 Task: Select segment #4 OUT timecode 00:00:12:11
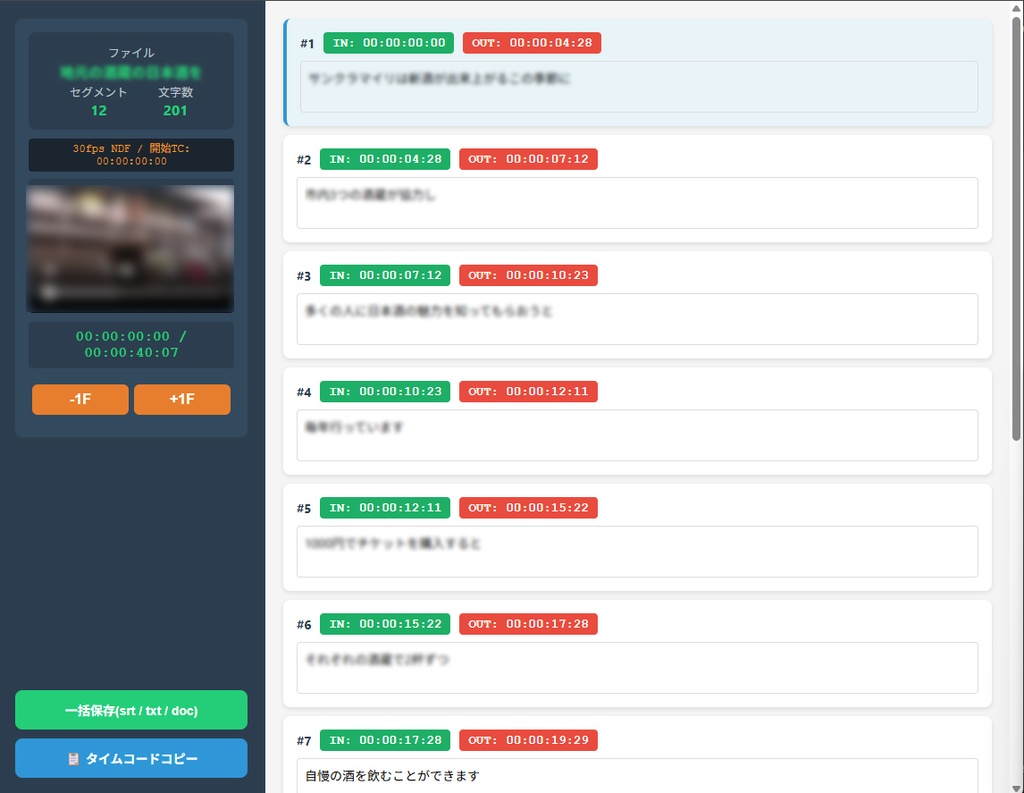tap(528, 392)
